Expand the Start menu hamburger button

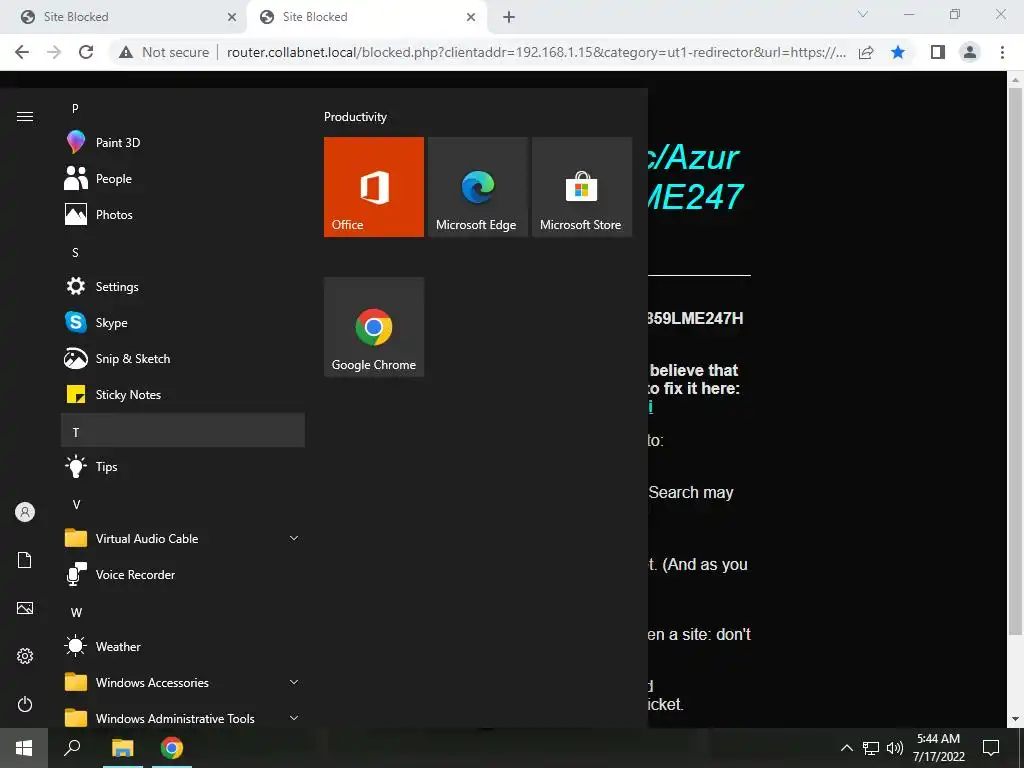coord(25,116)
